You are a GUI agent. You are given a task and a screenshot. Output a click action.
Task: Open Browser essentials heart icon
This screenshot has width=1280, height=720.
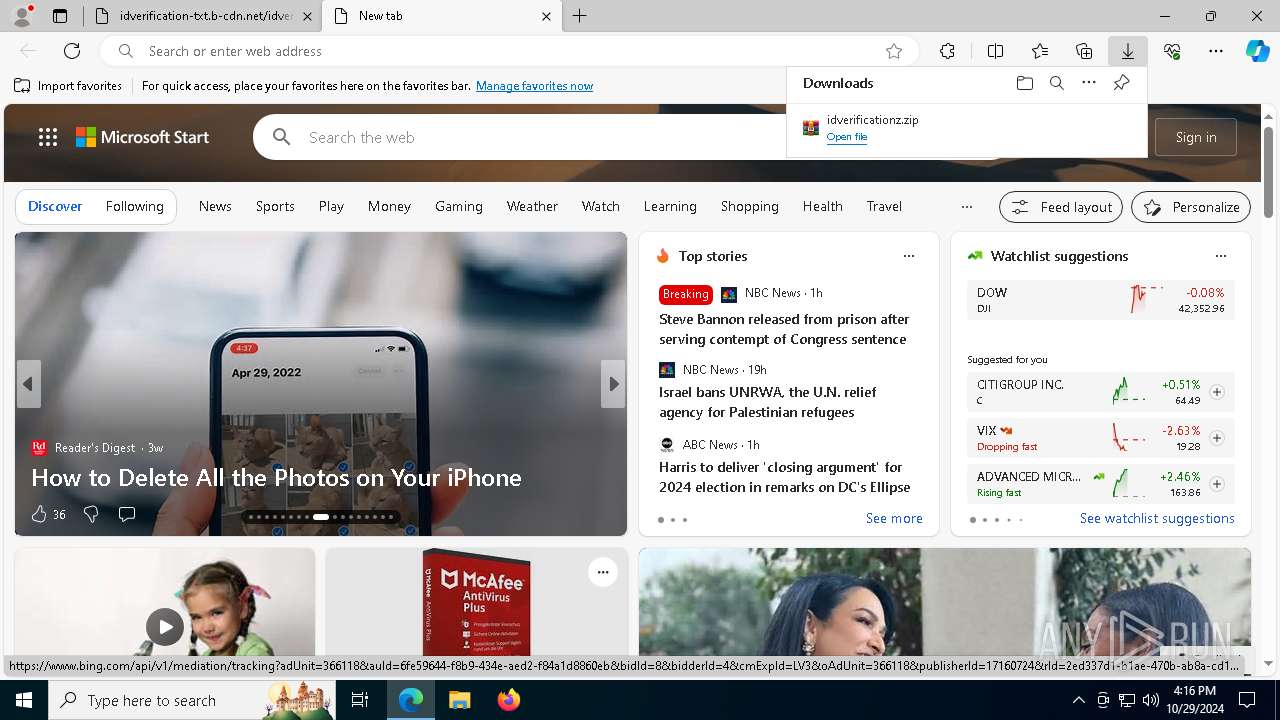1172,51
